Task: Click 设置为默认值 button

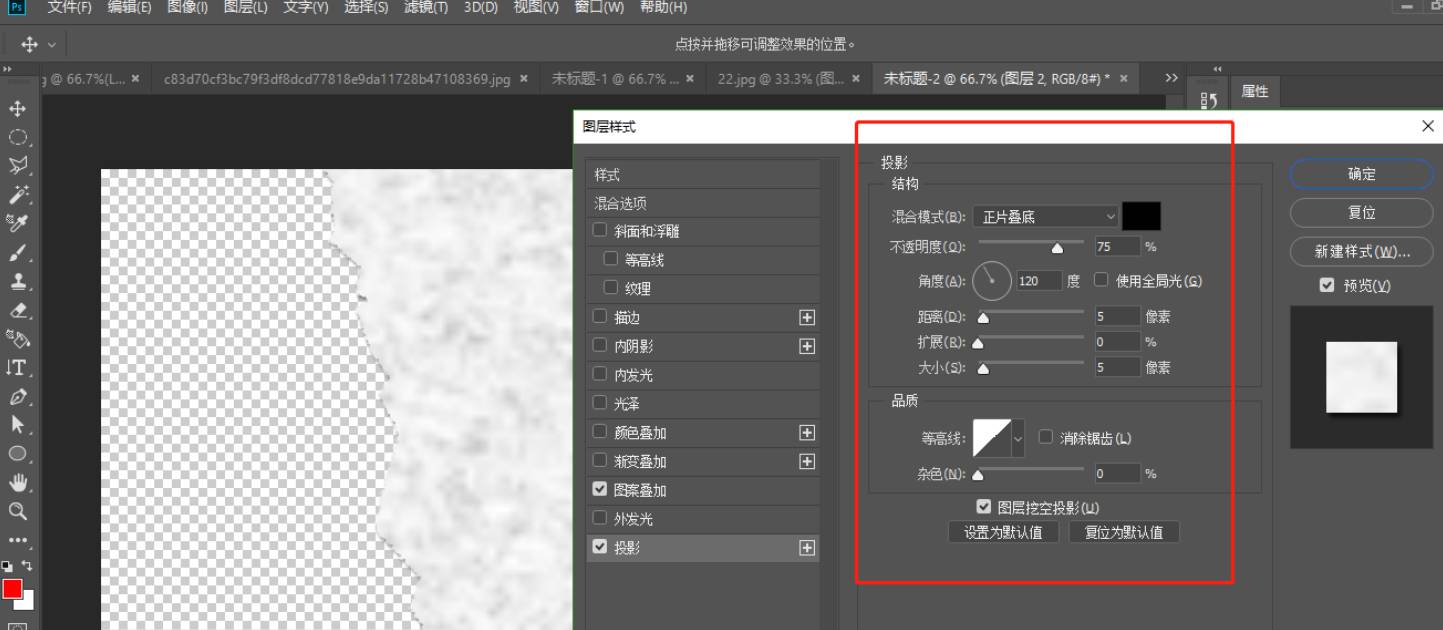Action: (1003, 533)
